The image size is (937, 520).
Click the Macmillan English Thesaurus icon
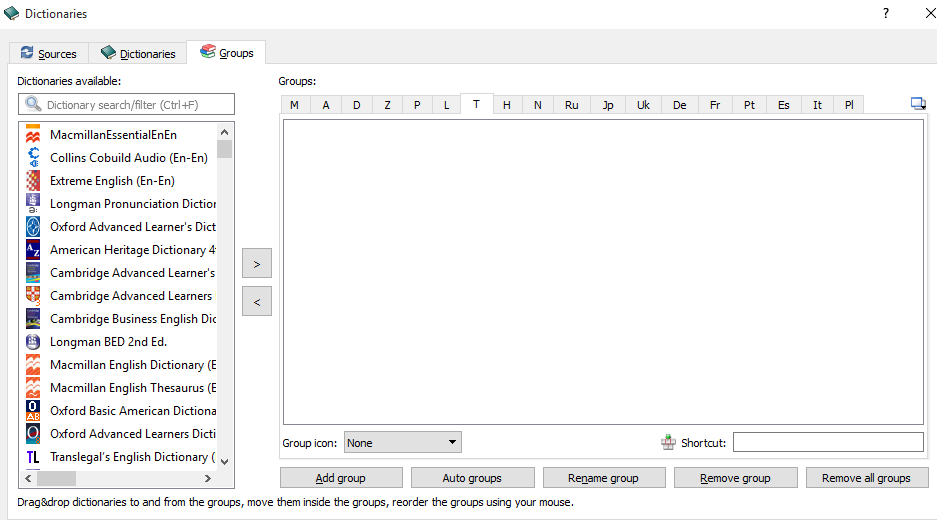click(x=33, y=387)
